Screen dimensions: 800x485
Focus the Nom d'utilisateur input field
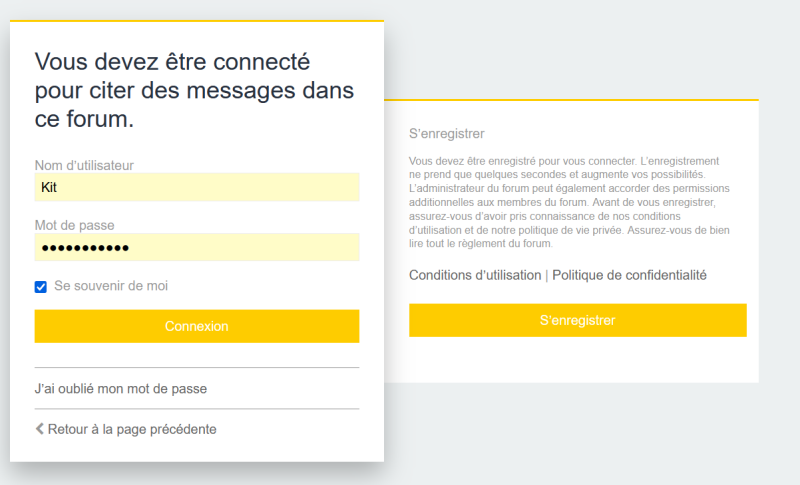pos(197,187)
